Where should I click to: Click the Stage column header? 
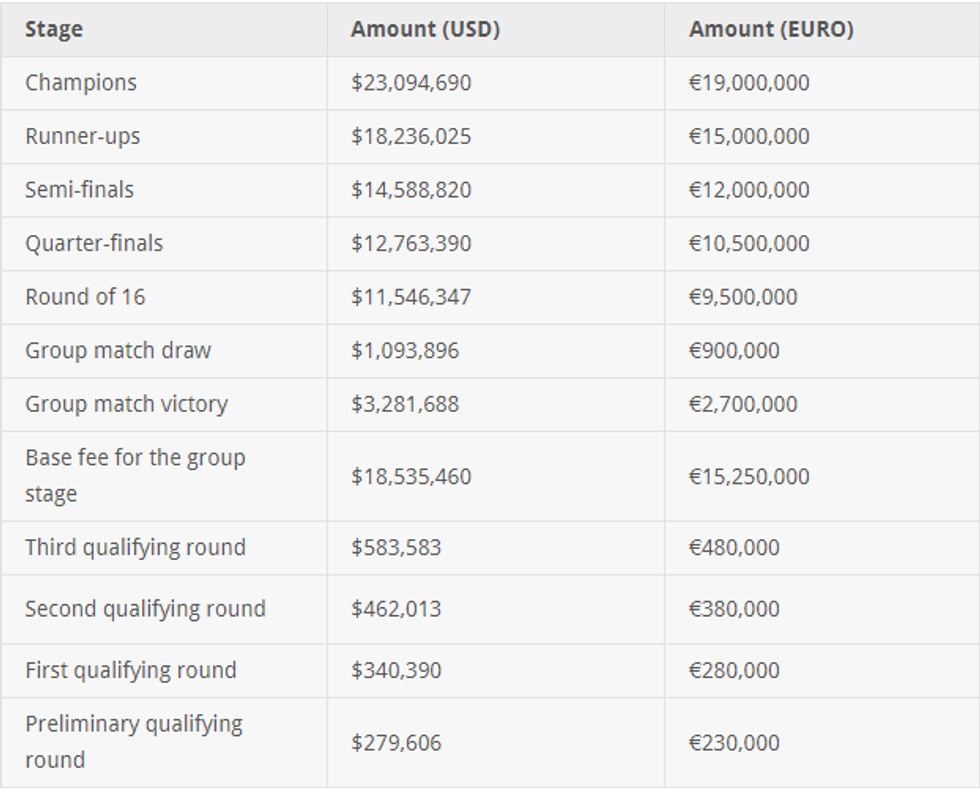(x=54, y=30)
